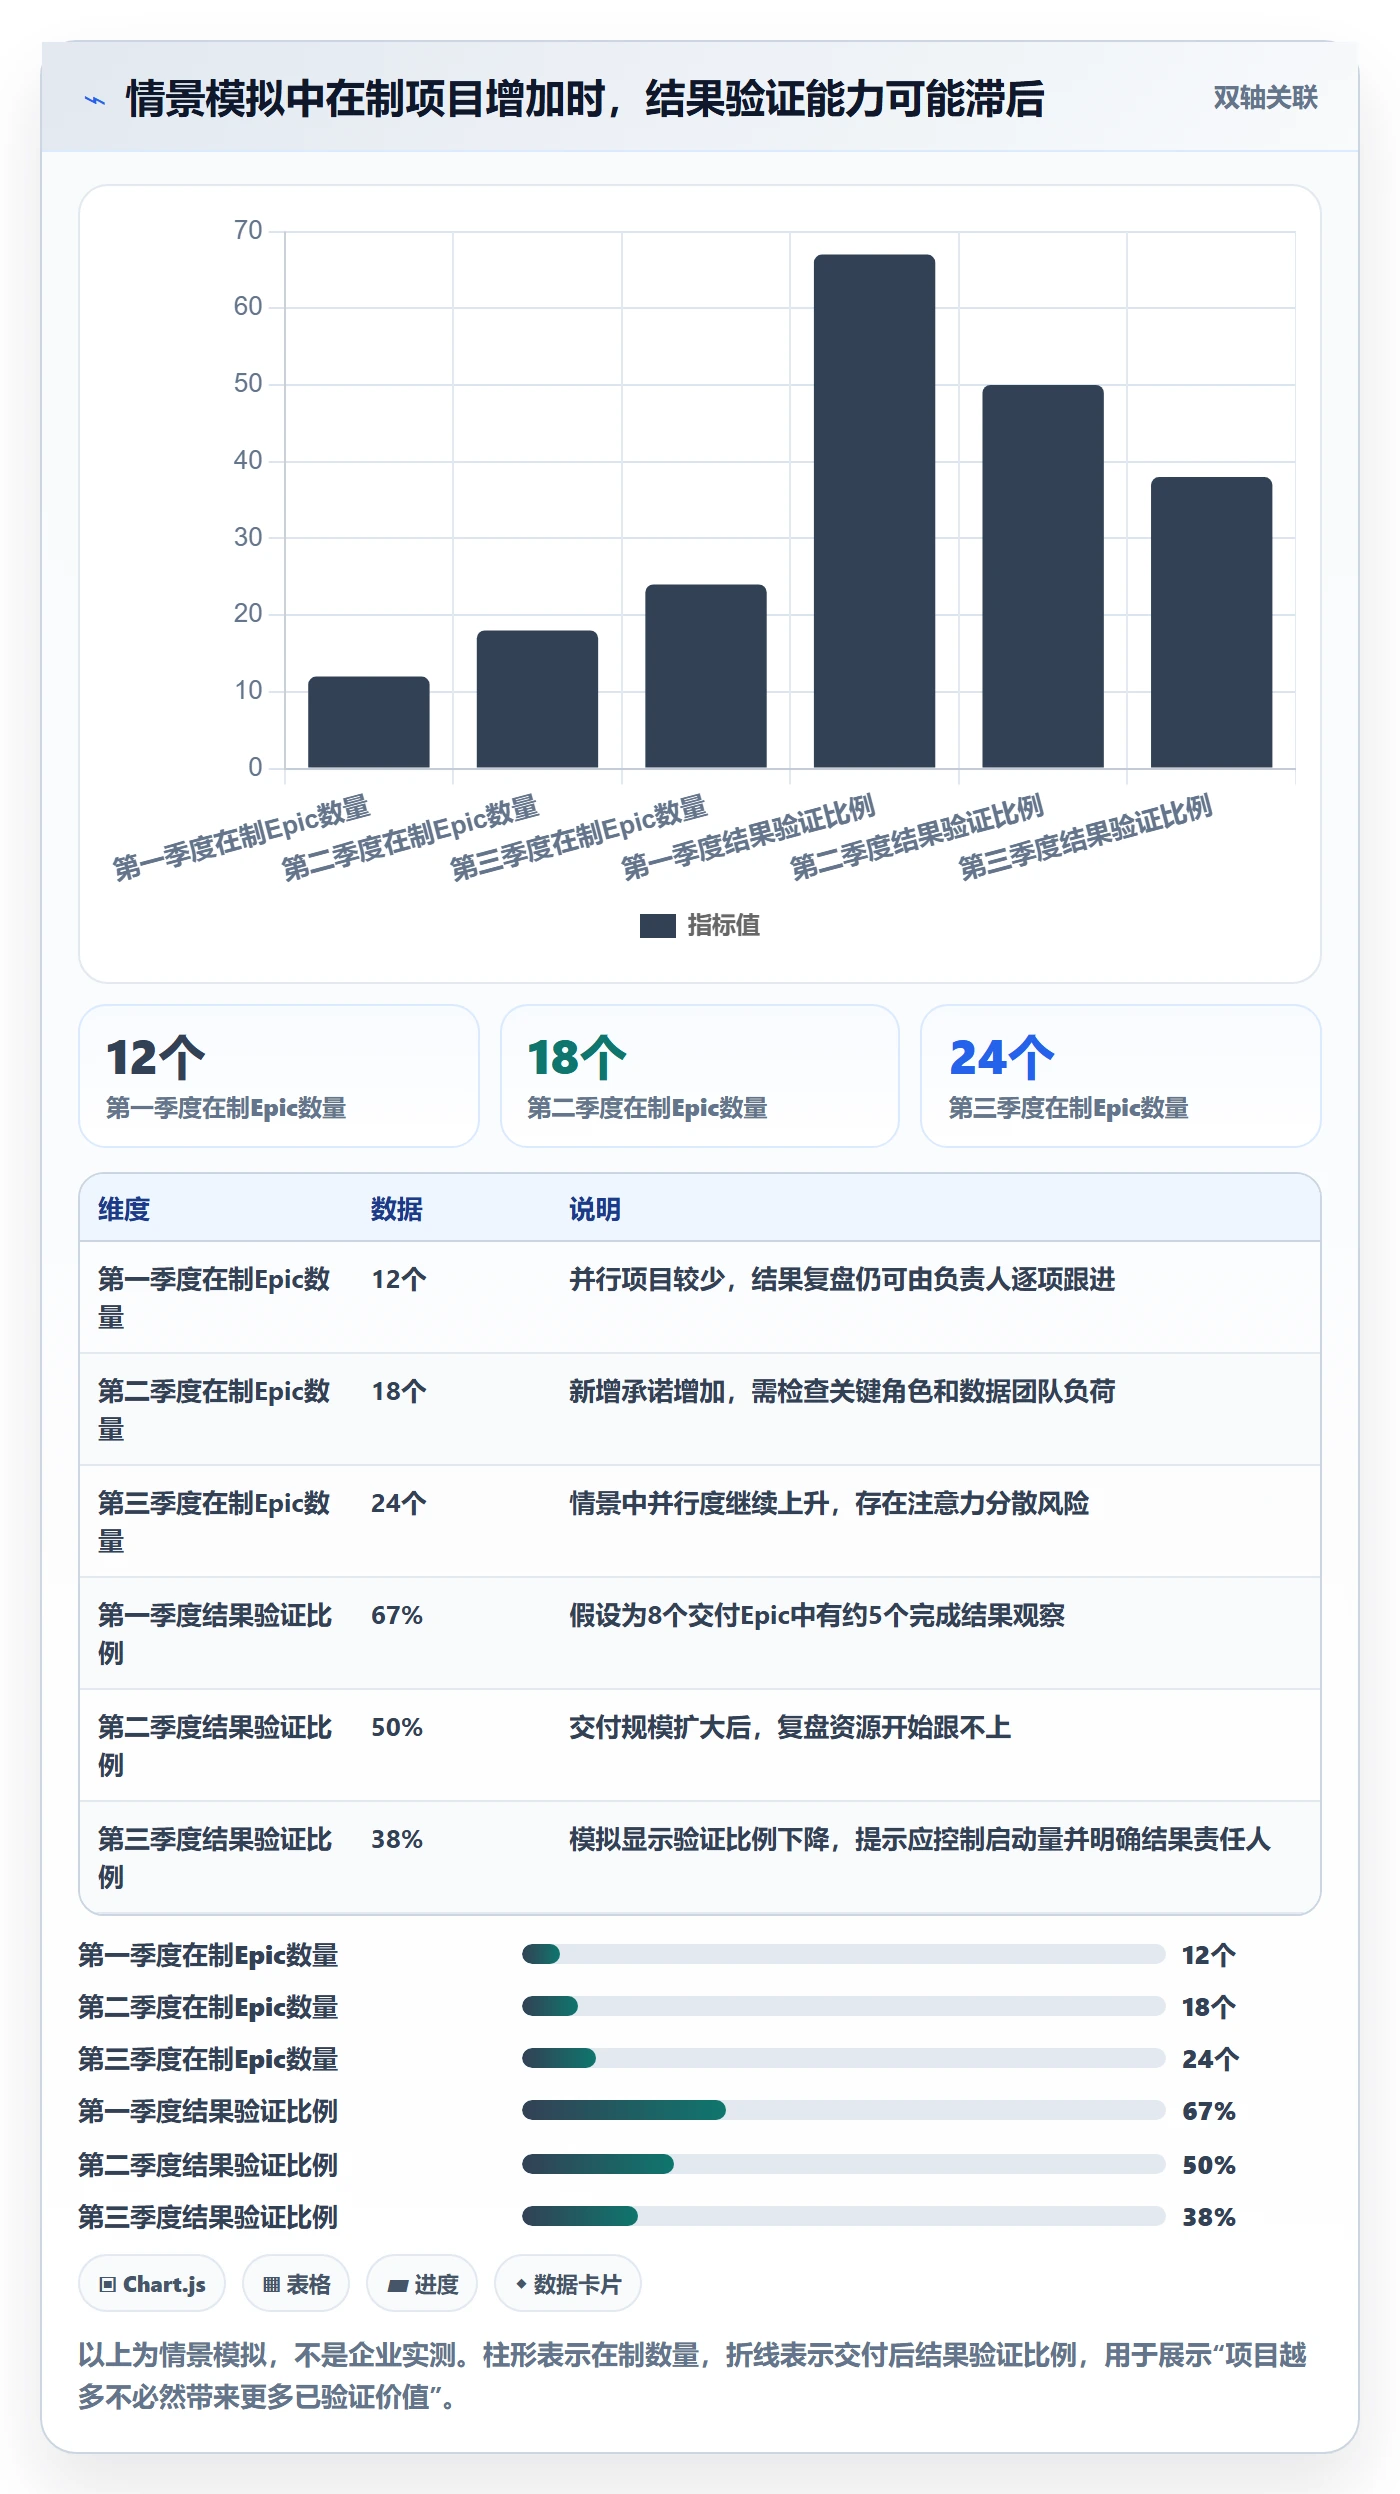Click the lightning icon beside the title

[x=95, y=100]
